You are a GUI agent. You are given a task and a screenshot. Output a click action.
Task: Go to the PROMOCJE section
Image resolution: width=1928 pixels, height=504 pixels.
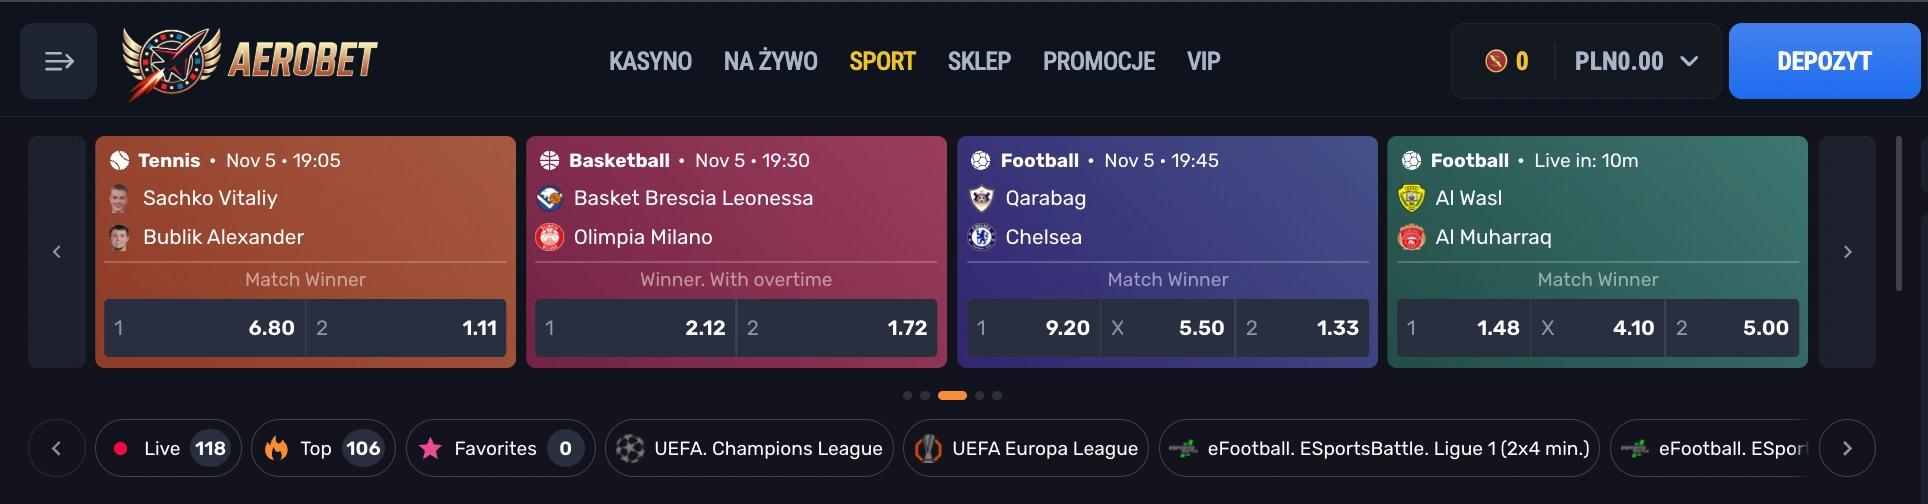(1098, 62)
